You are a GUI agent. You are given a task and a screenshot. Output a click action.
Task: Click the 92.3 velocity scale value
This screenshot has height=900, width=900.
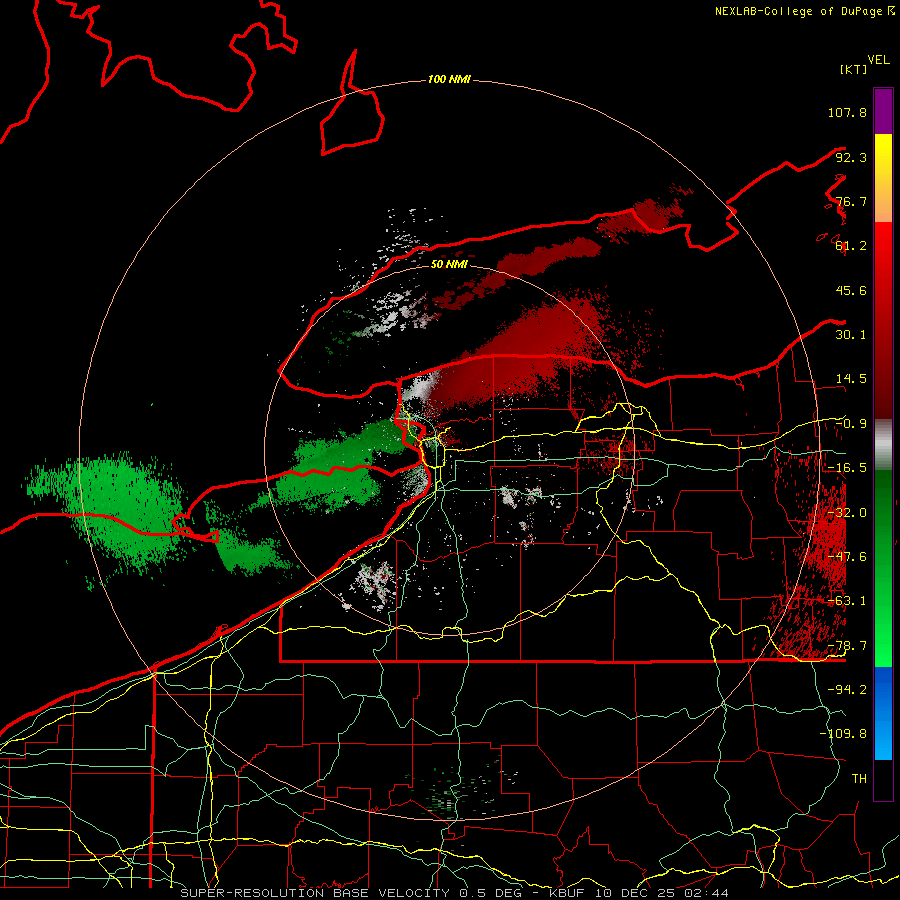[851, 157]
